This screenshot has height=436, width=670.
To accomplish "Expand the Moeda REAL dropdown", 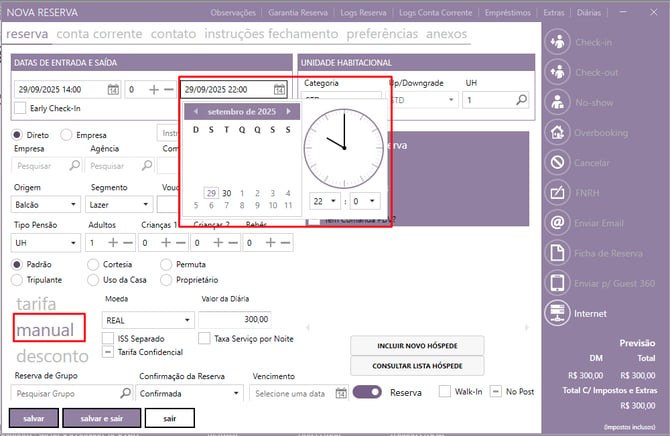I will point(148,320).
